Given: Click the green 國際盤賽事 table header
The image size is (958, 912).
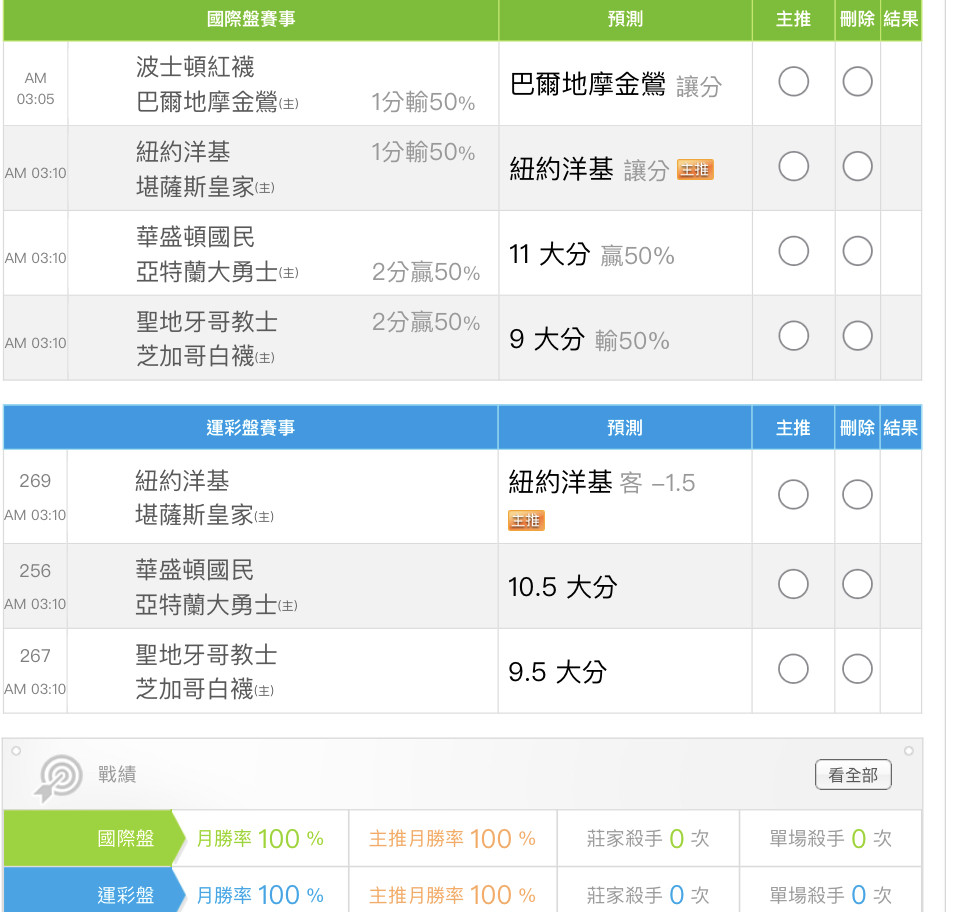Looking at the screenshot, I should point(251,19).
